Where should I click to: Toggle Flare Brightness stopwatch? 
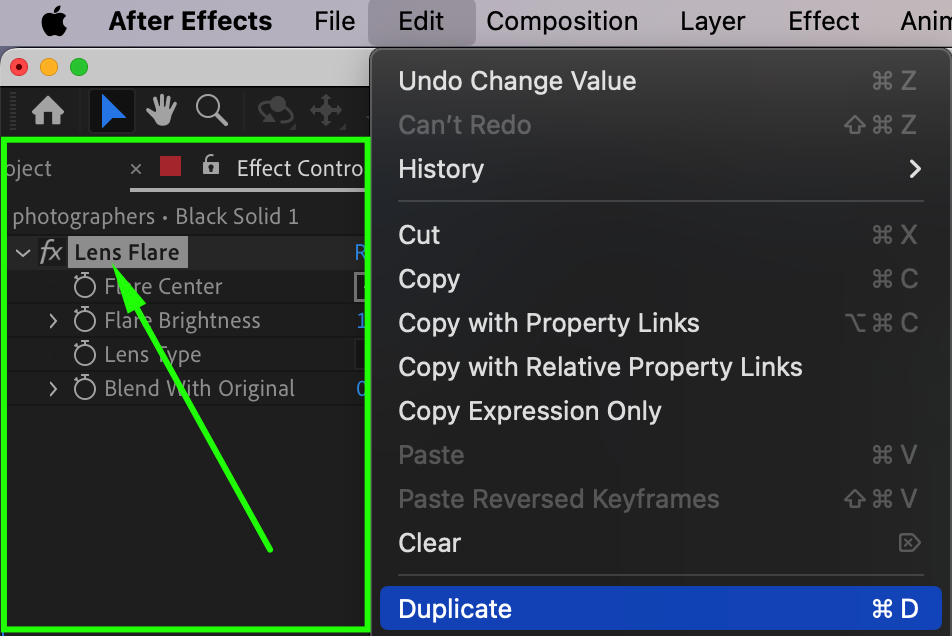click(85, 321)
